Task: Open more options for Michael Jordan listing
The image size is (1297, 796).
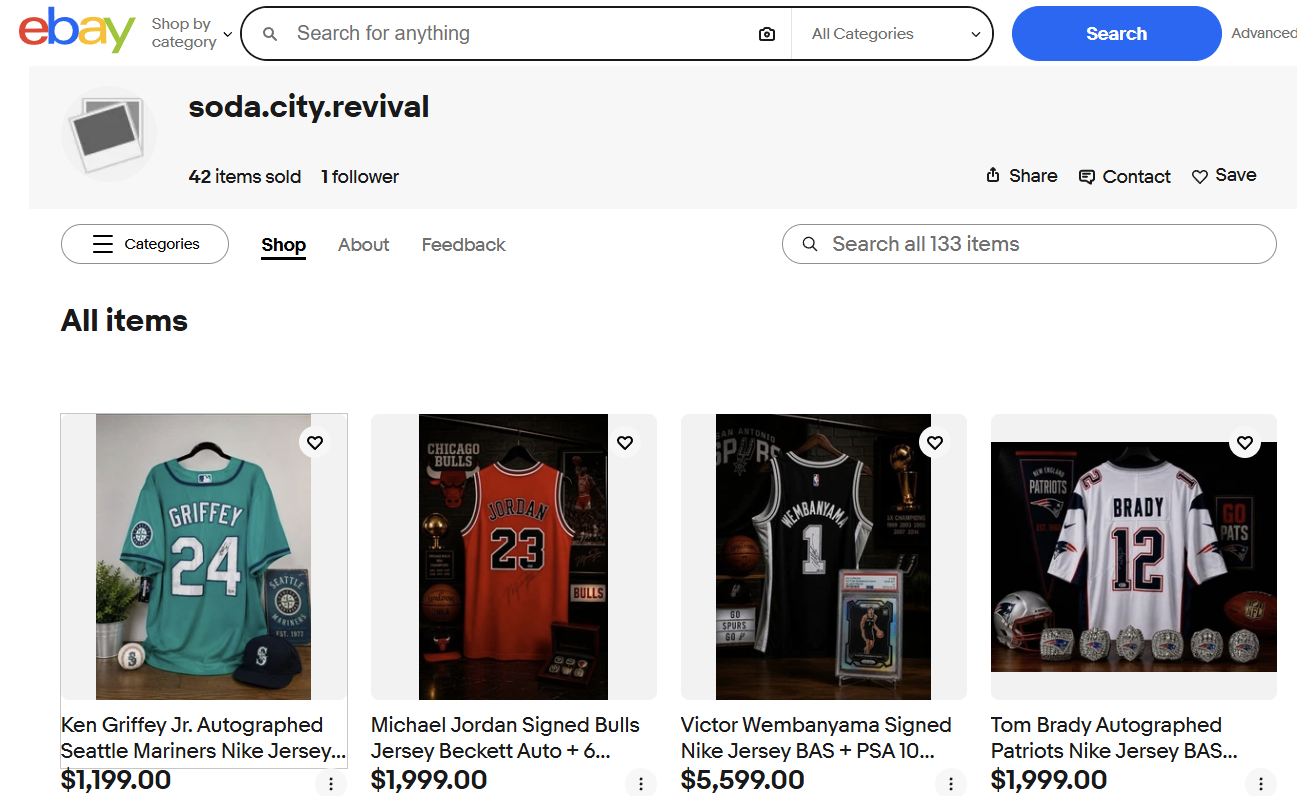Action: click(641, 784)
